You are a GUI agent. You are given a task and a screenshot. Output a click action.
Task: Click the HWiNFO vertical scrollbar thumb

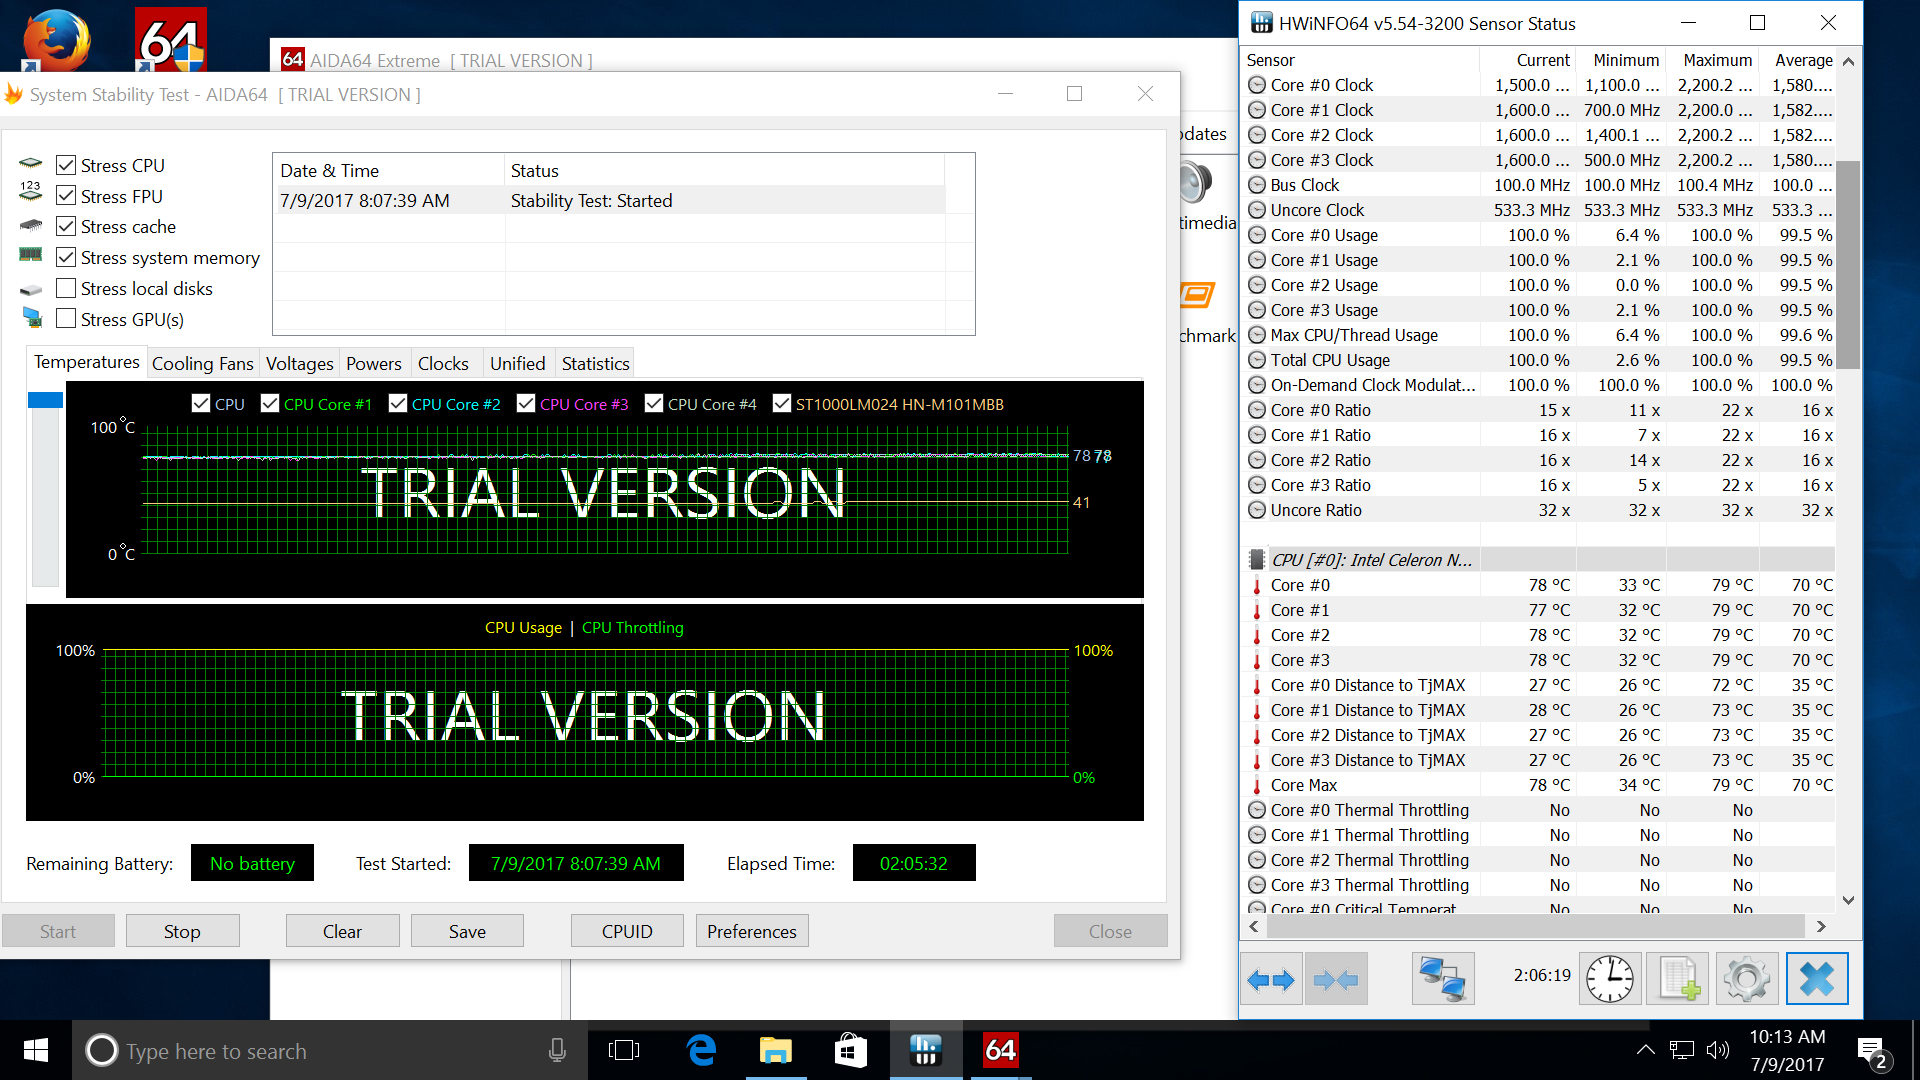pos(1848,265)
